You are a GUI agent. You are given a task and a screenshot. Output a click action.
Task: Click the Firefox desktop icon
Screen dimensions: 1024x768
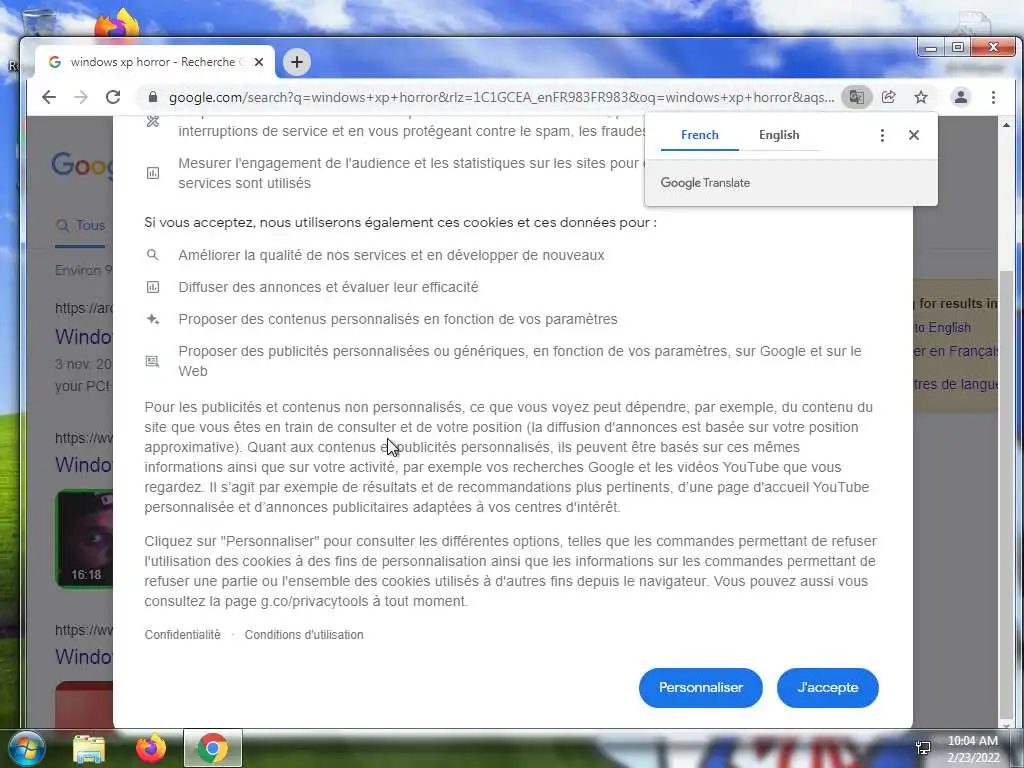click(118, 24)
